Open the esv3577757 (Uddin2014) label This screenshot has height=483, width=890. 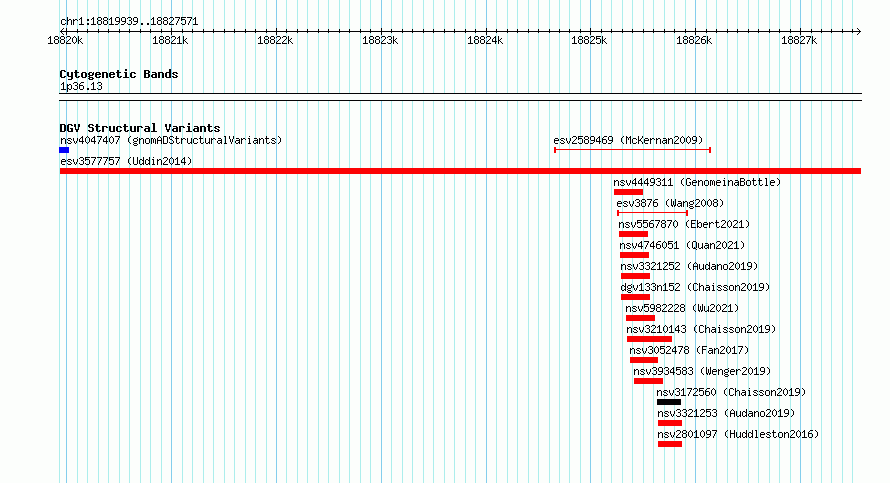pyautogui.click(x=126, y=161)
